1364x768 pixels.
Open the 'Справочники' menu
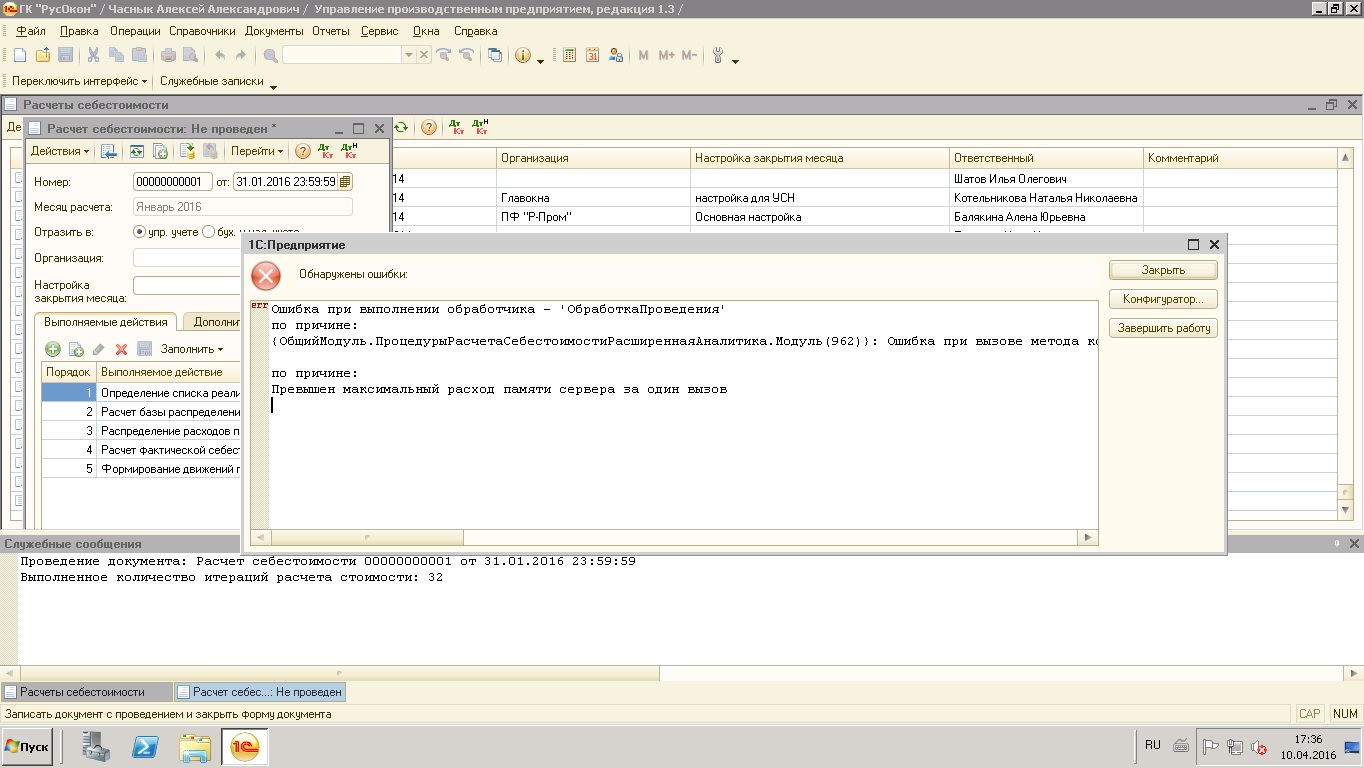pyautogui.click(x=202, y=31)
